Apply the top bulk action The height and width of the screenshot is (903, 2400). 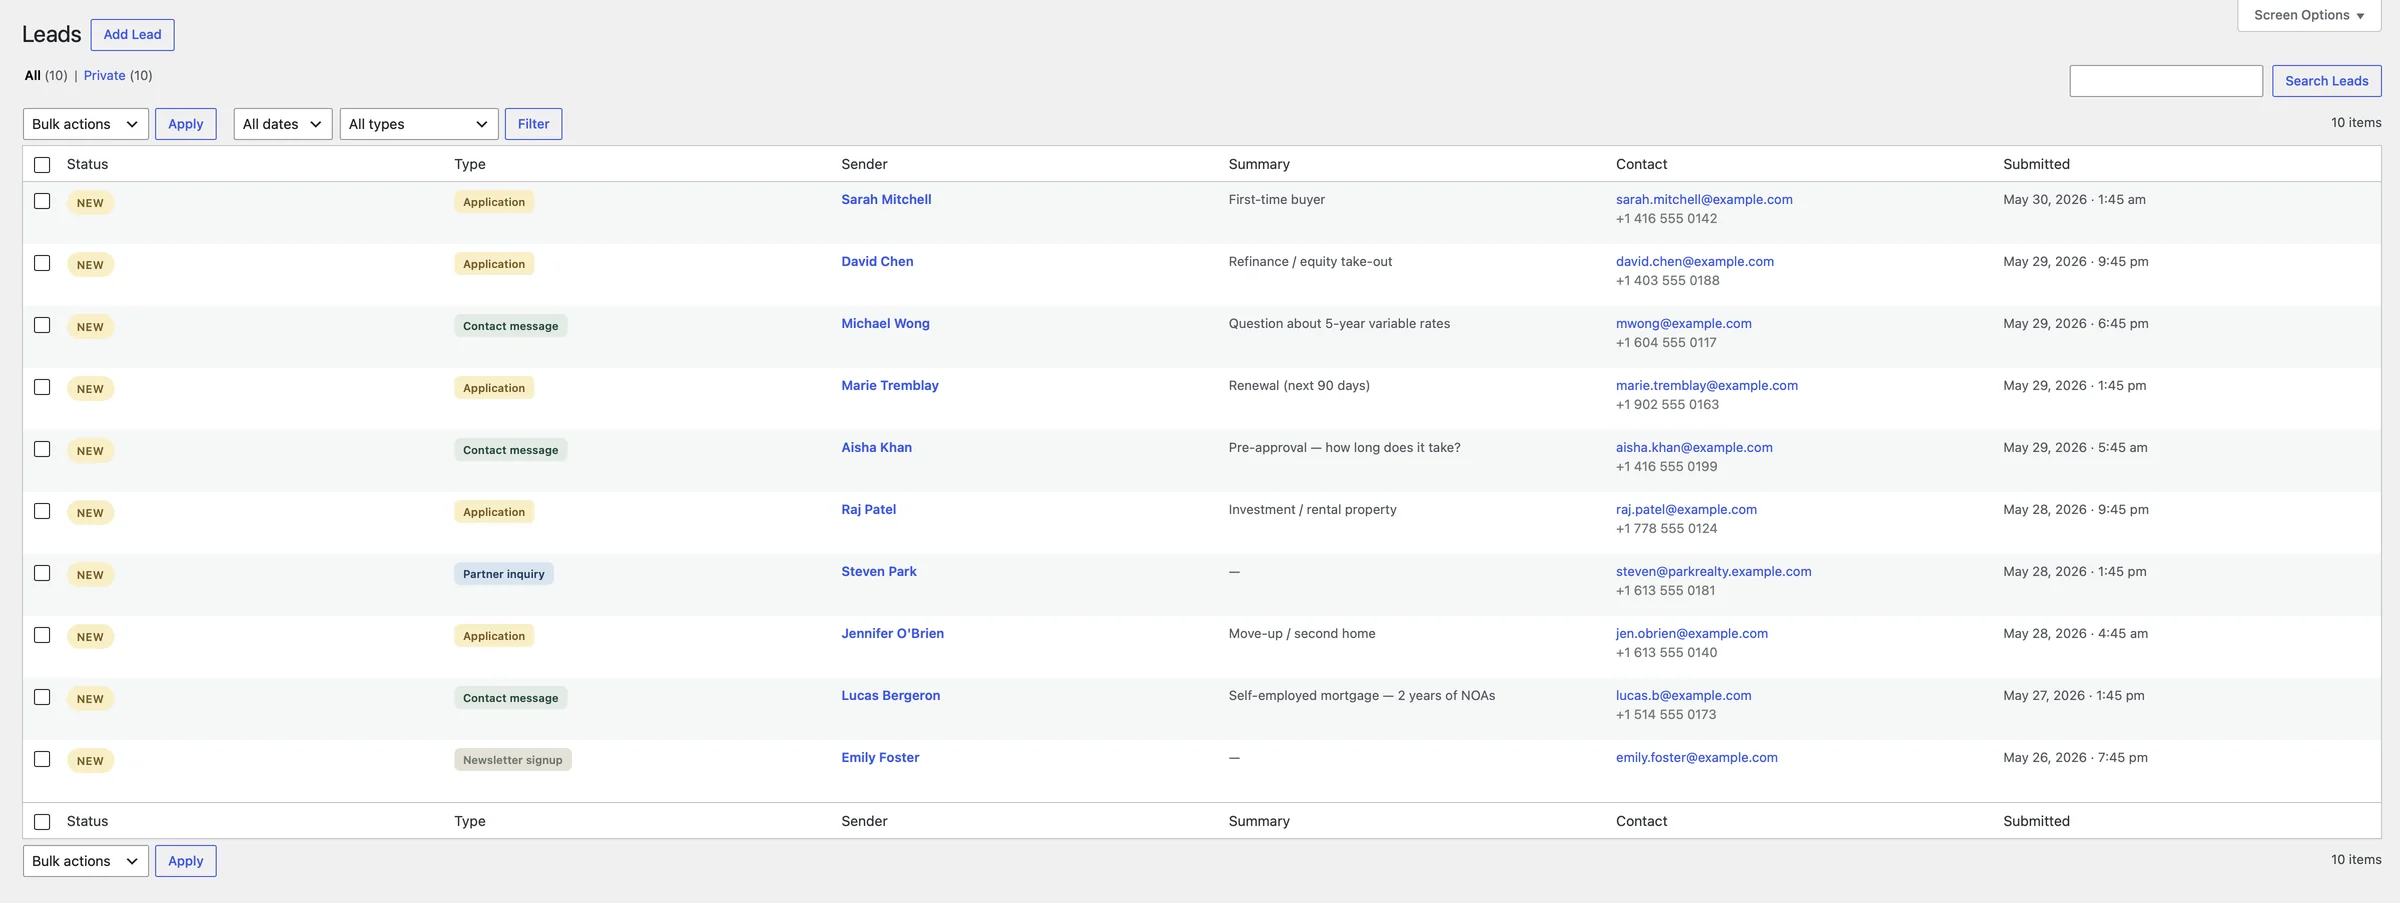(x=186, y=124)
